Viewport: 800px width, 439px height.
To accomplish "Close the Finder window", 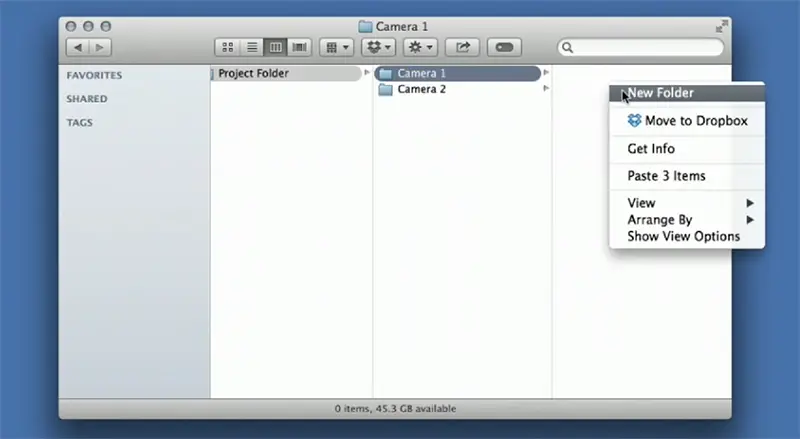I will click(71, 27).
